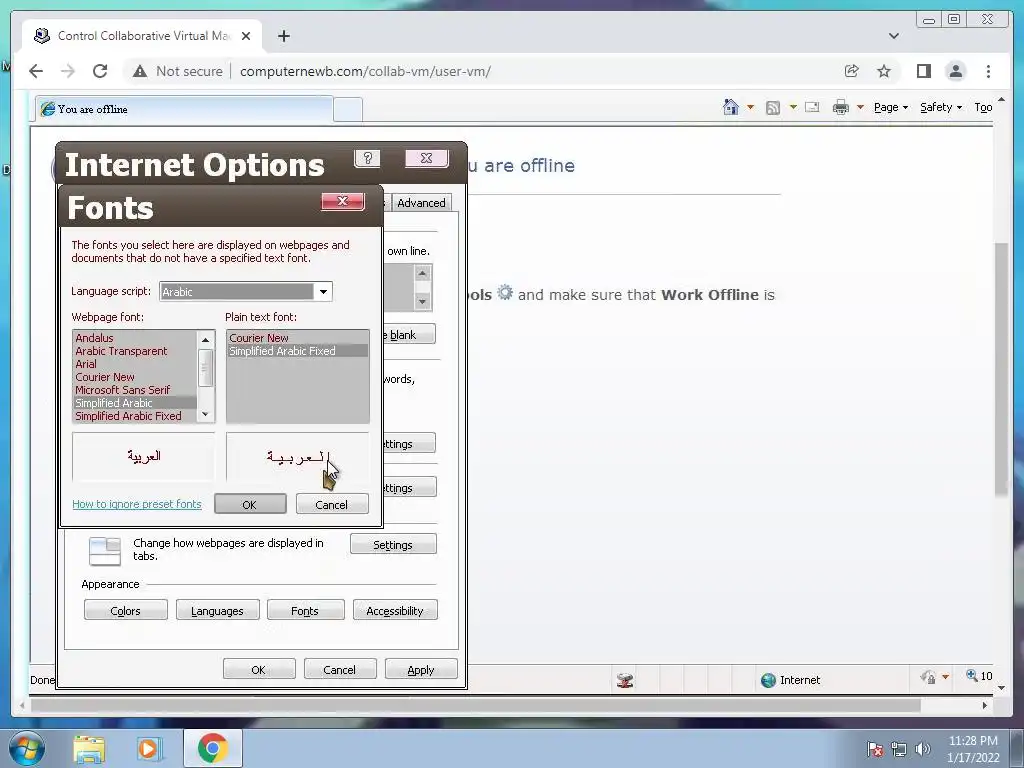Select Courier New in webpage font list
The width and height of the screenshot is (1024, 768).
[135, 377]
